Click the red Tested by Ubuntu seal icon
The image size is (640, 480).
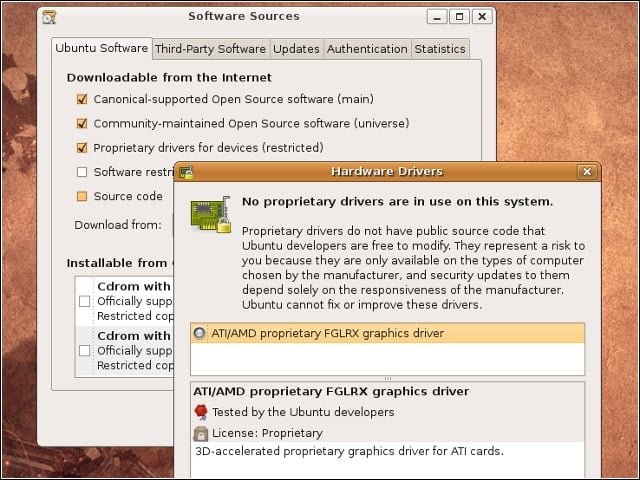pos(200,412)
